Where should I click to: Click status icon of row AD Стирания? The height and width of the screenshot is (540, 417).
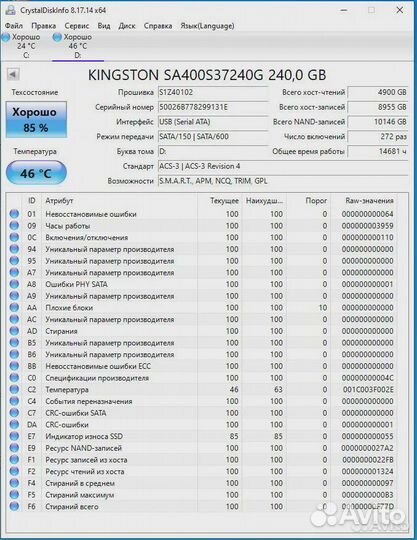14,331
